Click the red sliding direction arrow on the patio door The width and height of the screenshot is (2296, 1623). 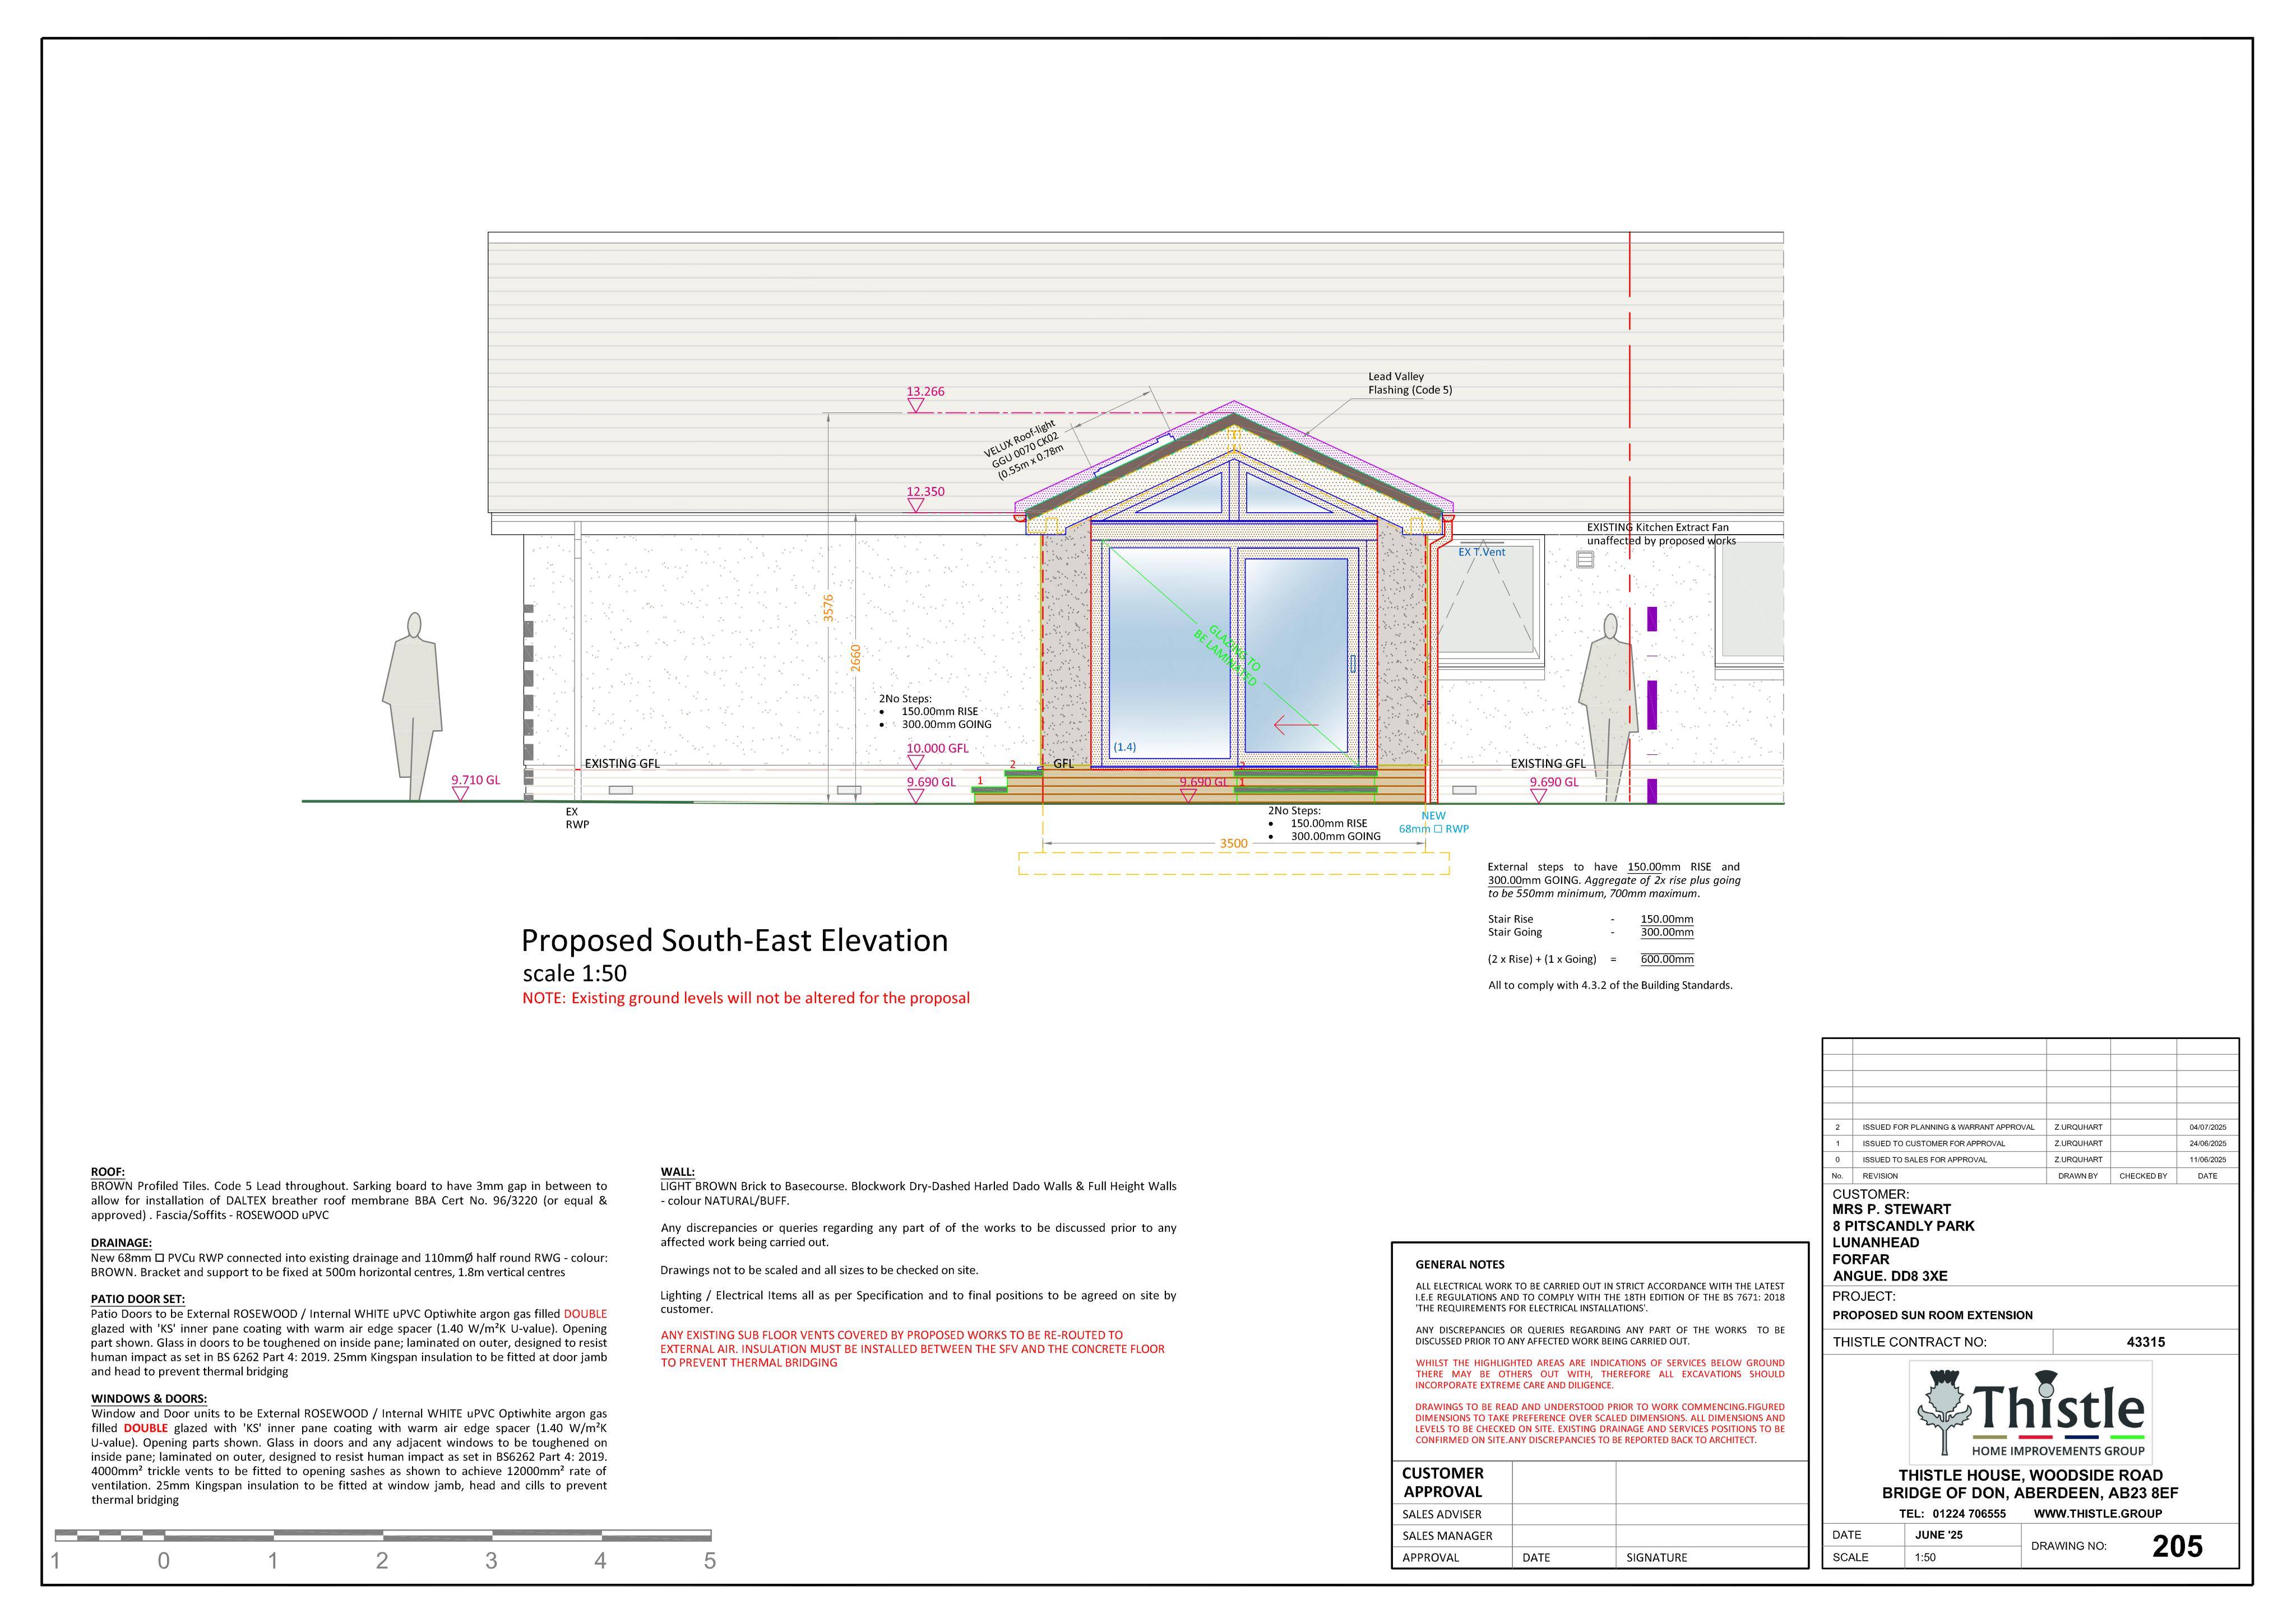1296,725
